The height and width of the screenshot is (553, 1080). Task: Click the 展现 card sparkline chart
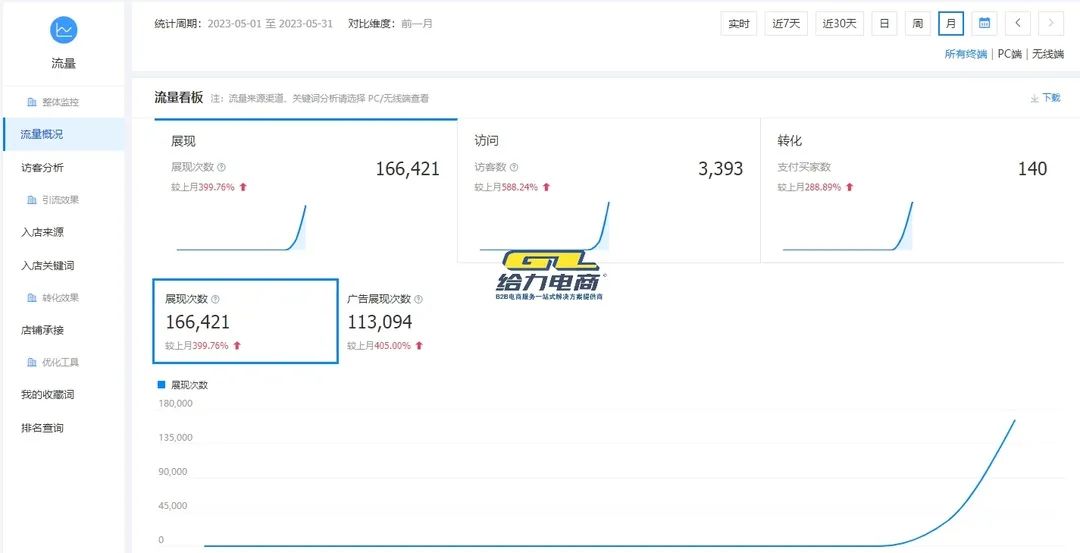pyautogui.click(x=242, y=227)
